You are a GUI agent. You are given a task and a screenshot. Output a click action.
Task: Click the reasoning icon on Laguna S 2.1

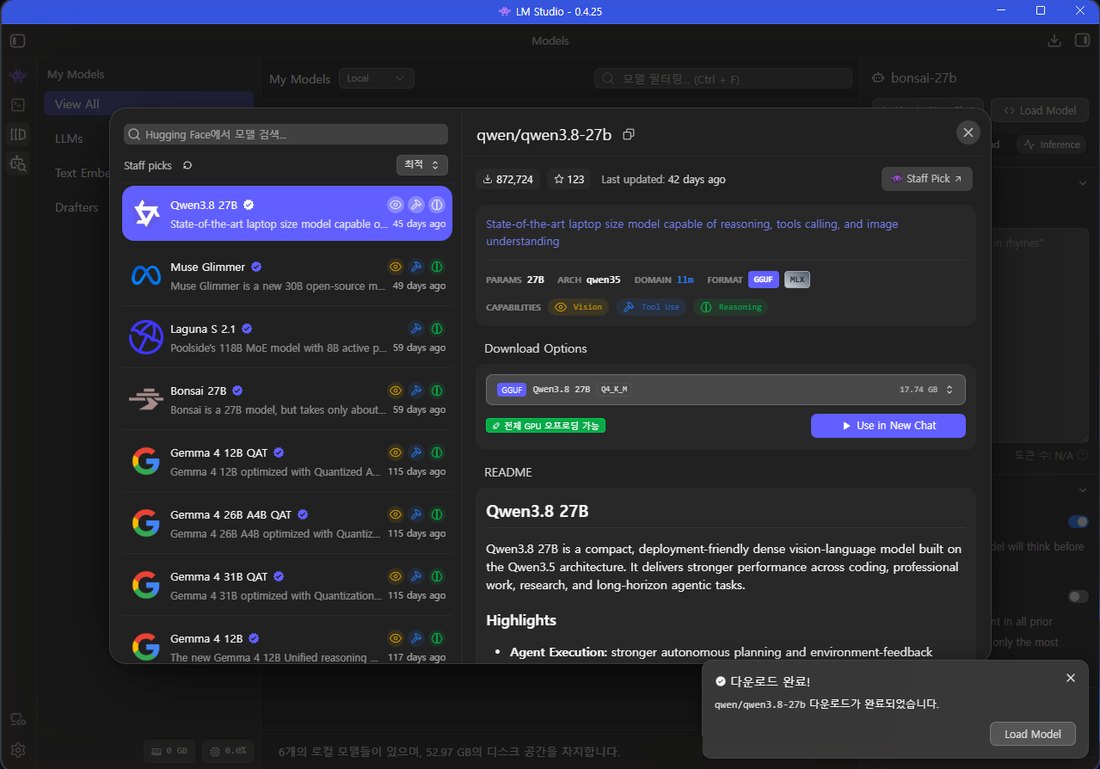[x=436, y=328]
